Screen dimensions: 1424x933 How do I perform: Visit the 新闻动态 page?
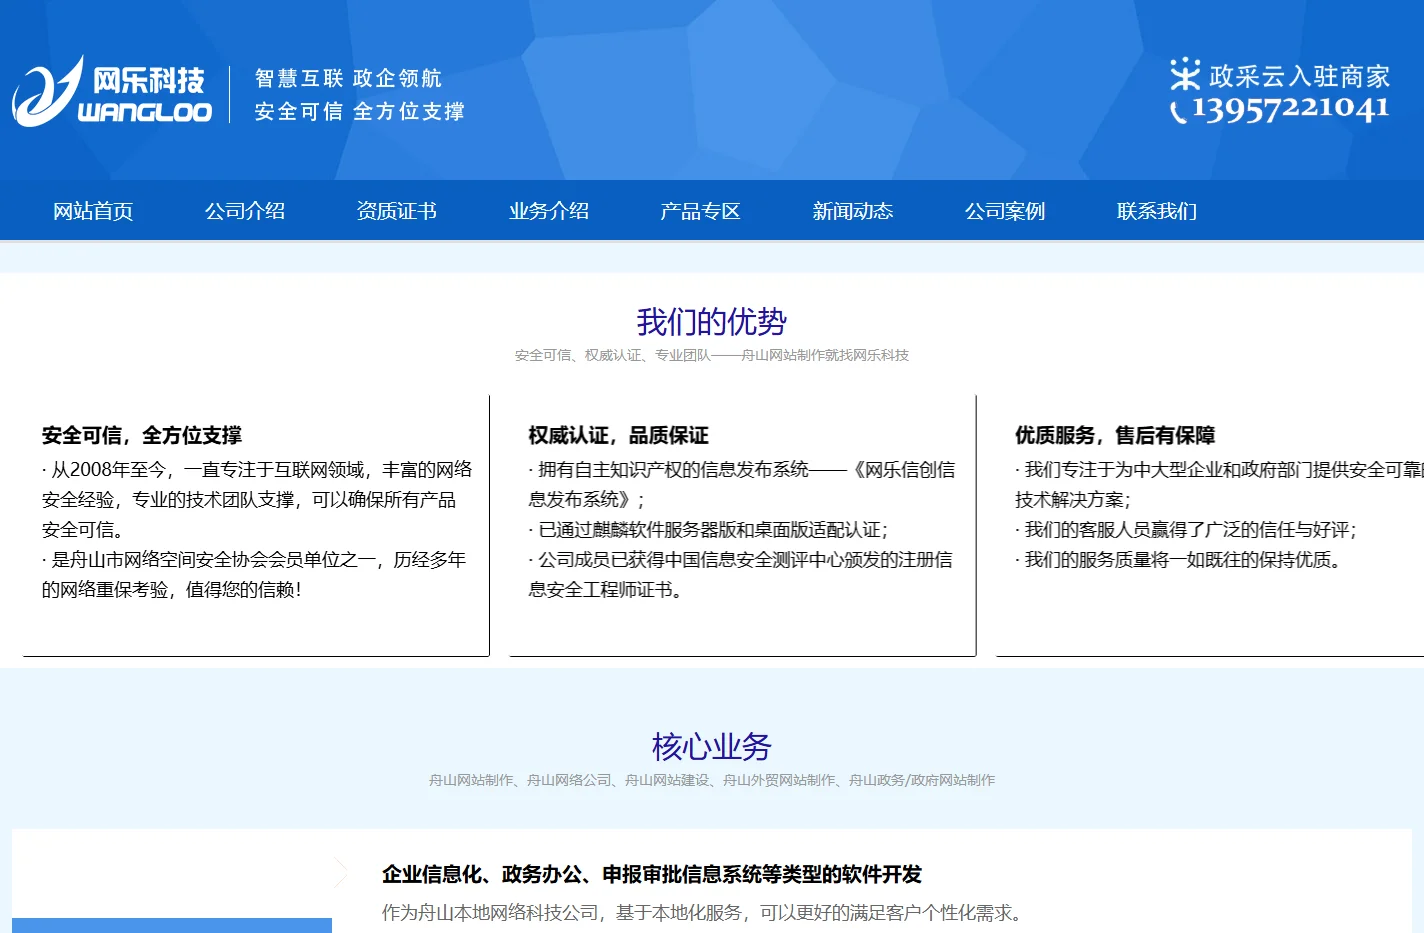tap(853, 211)
